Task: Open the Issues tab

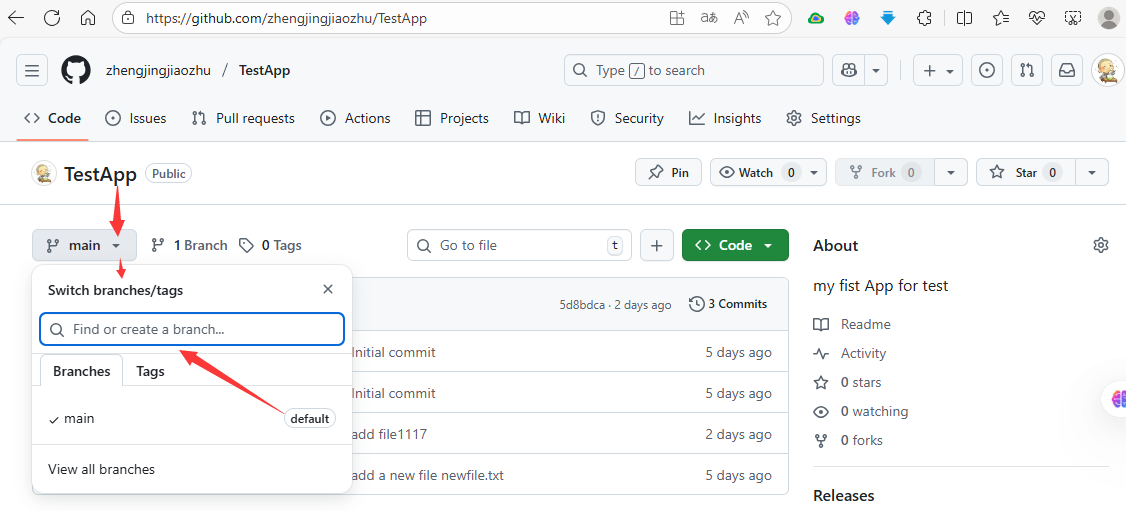Action: (136, 118)
